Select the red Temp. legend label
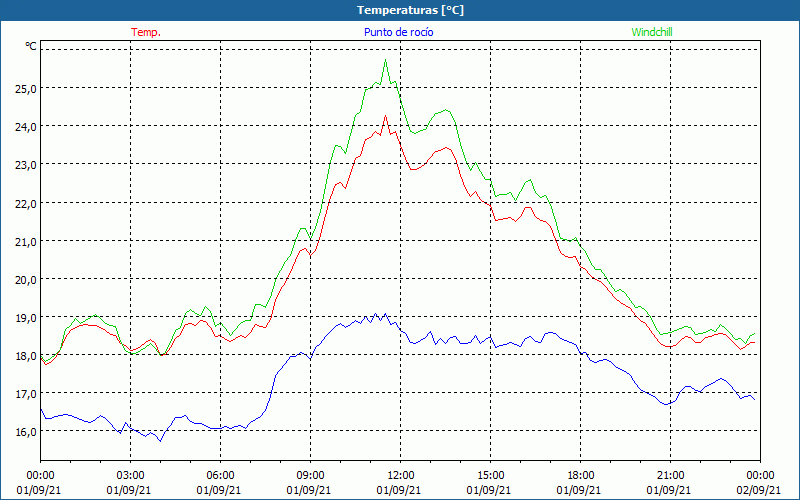Viewport: 800px width, 500px height. (146, 32)
